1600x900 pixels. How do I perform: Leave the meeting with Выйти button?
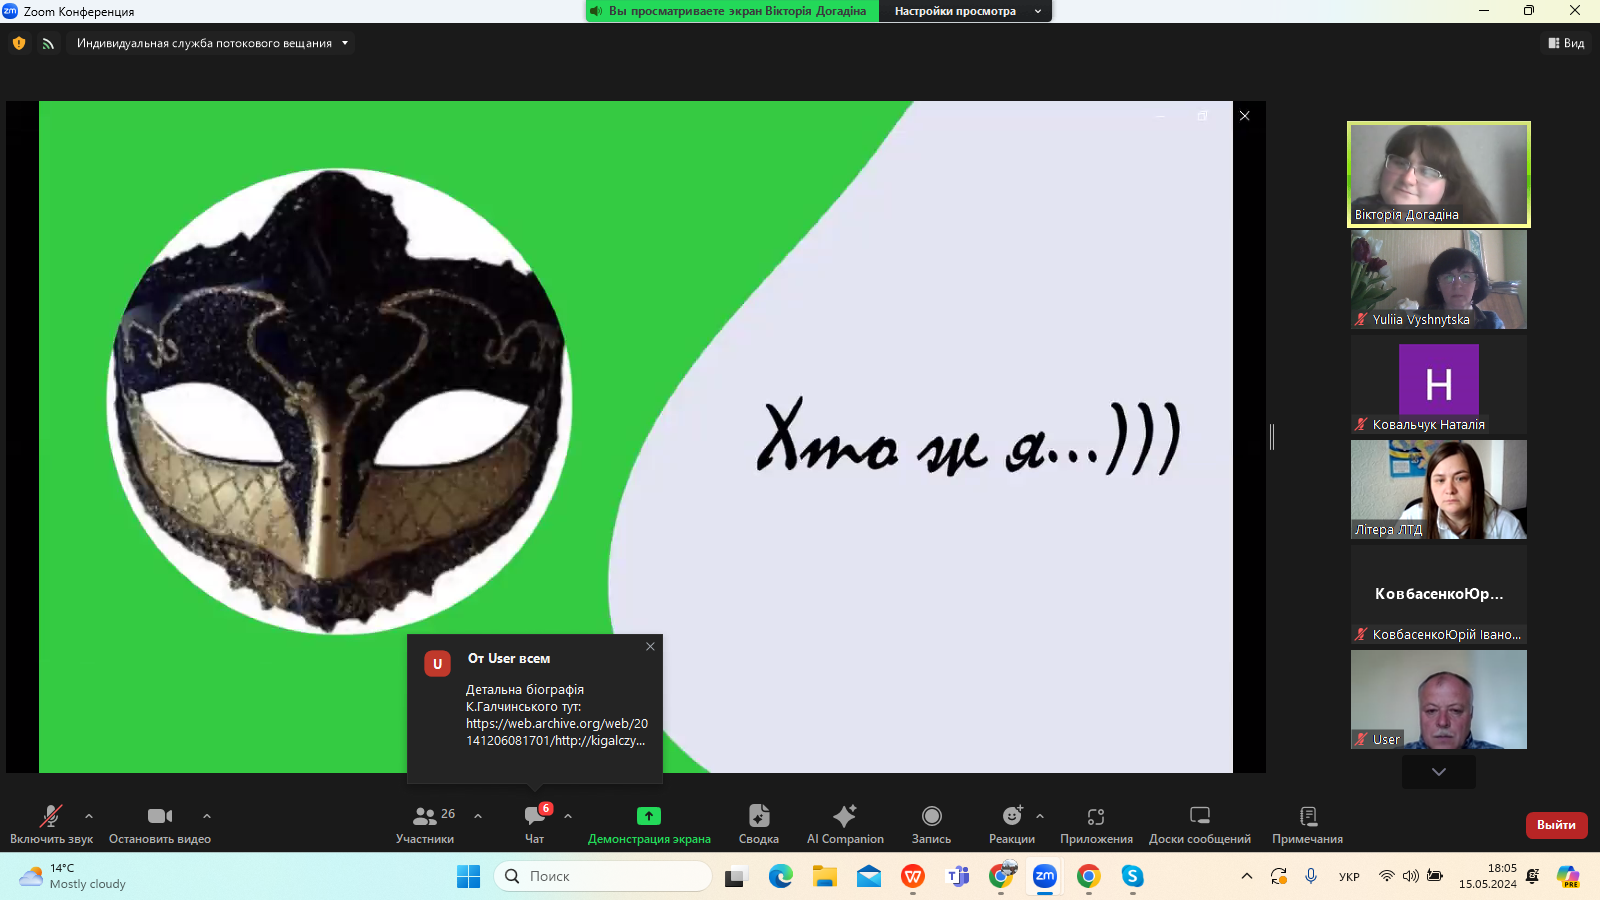[x=1556, y=825]
